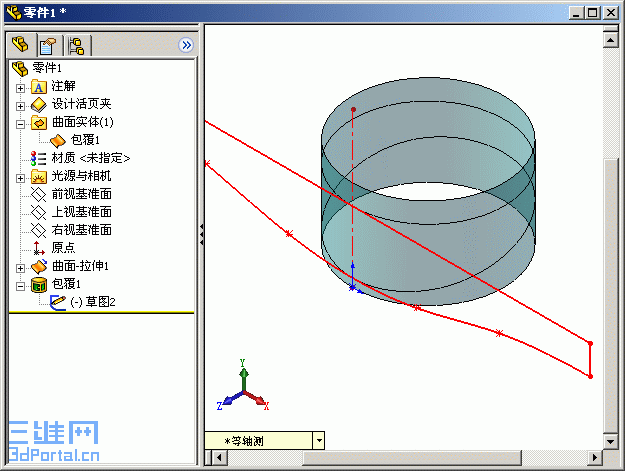This screenshot has height=471, width=625.
Task: Click the horizontal scrollbar right arrow
Action: coord(595,457)
